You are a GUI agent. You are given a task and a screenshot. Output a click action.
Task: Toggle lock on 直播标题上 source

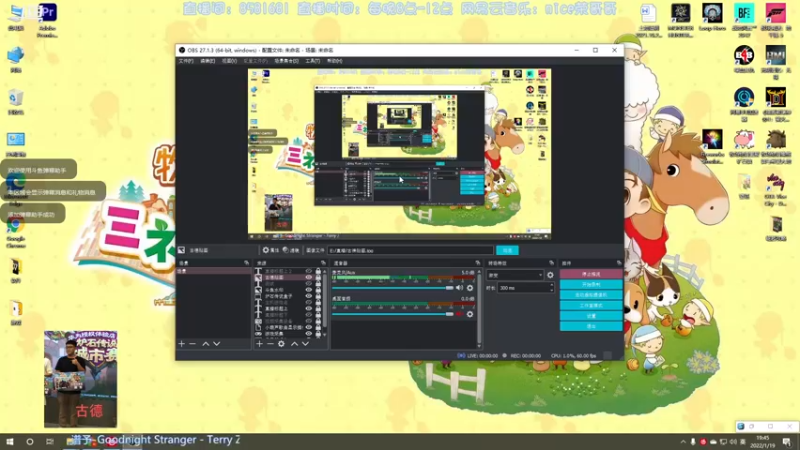pos(318,309)
